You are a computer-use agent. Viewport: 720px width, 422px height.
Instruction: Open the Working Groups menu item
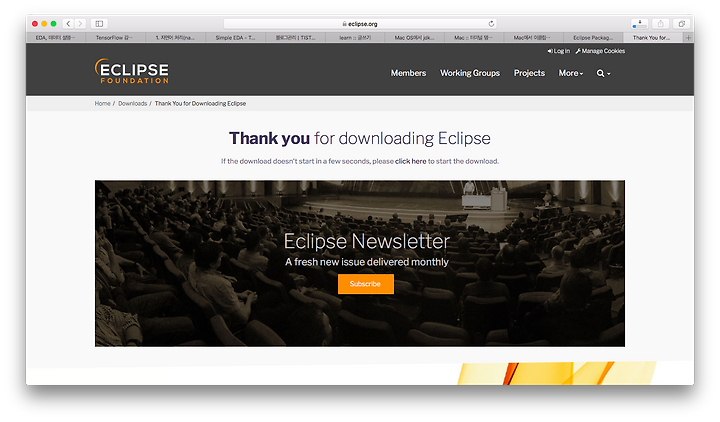coord(470,73)
